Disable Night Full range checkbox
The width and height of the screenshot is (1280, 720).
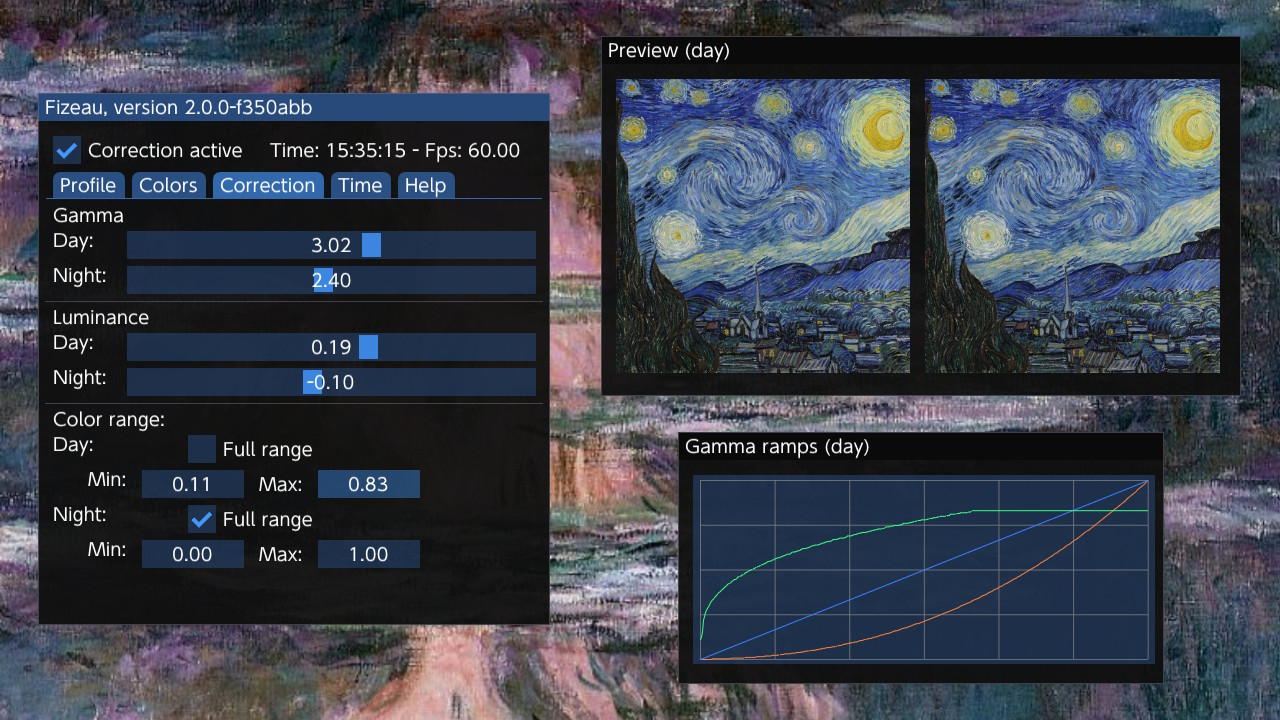(x=202, y=519)
